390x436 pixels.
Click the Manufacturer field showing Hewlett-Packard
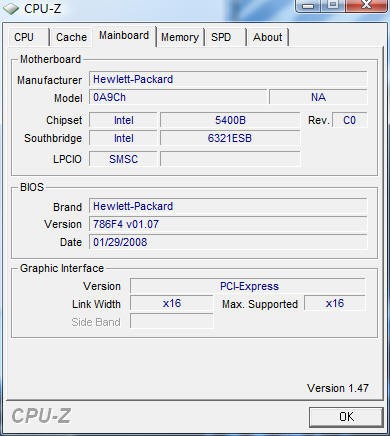click(228, 79)
